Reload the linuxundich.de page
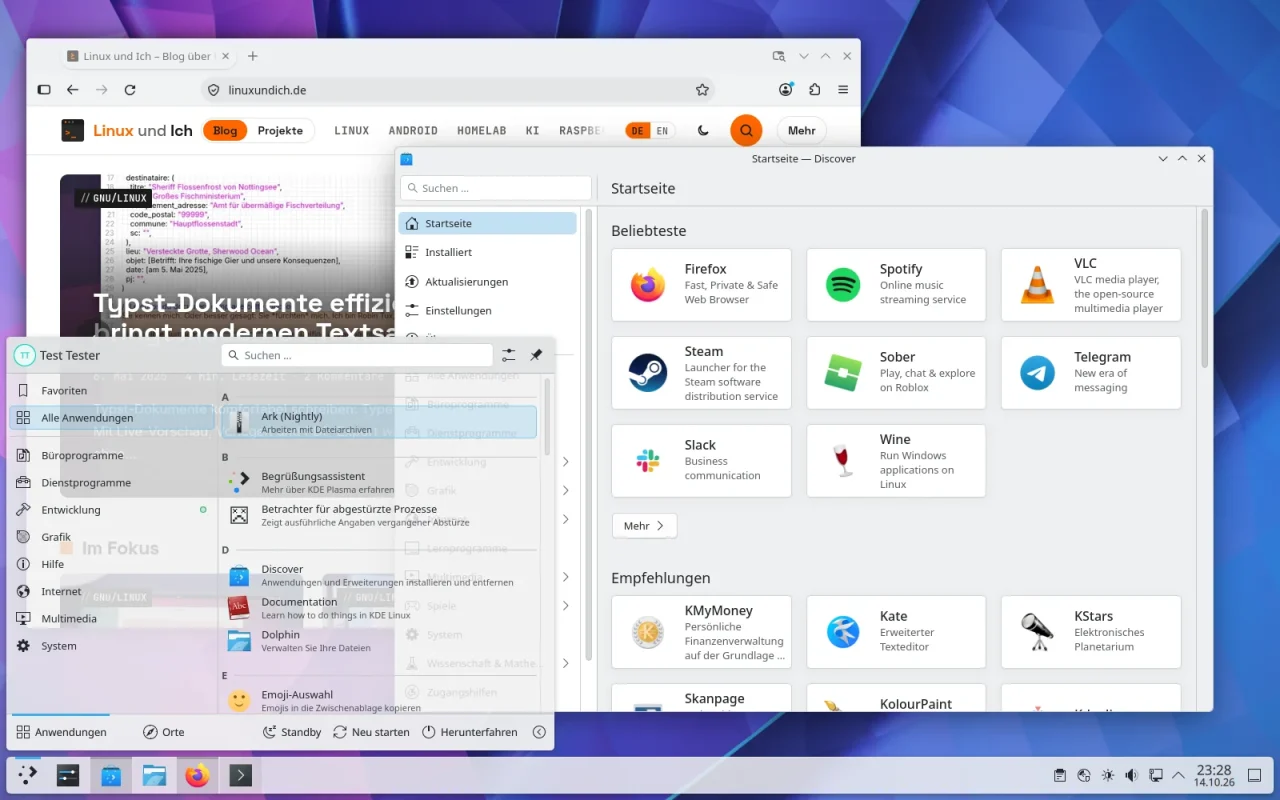The width and height of the screenshot is (1280, 800). [130, 90]
